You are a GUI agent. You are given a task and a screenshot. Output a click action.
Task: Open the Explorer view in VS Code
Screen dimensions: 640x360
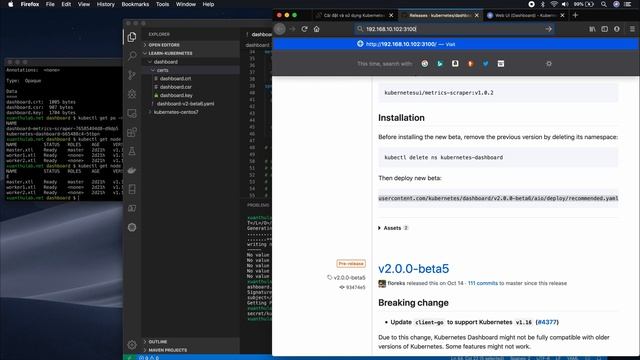pos(132,37)
